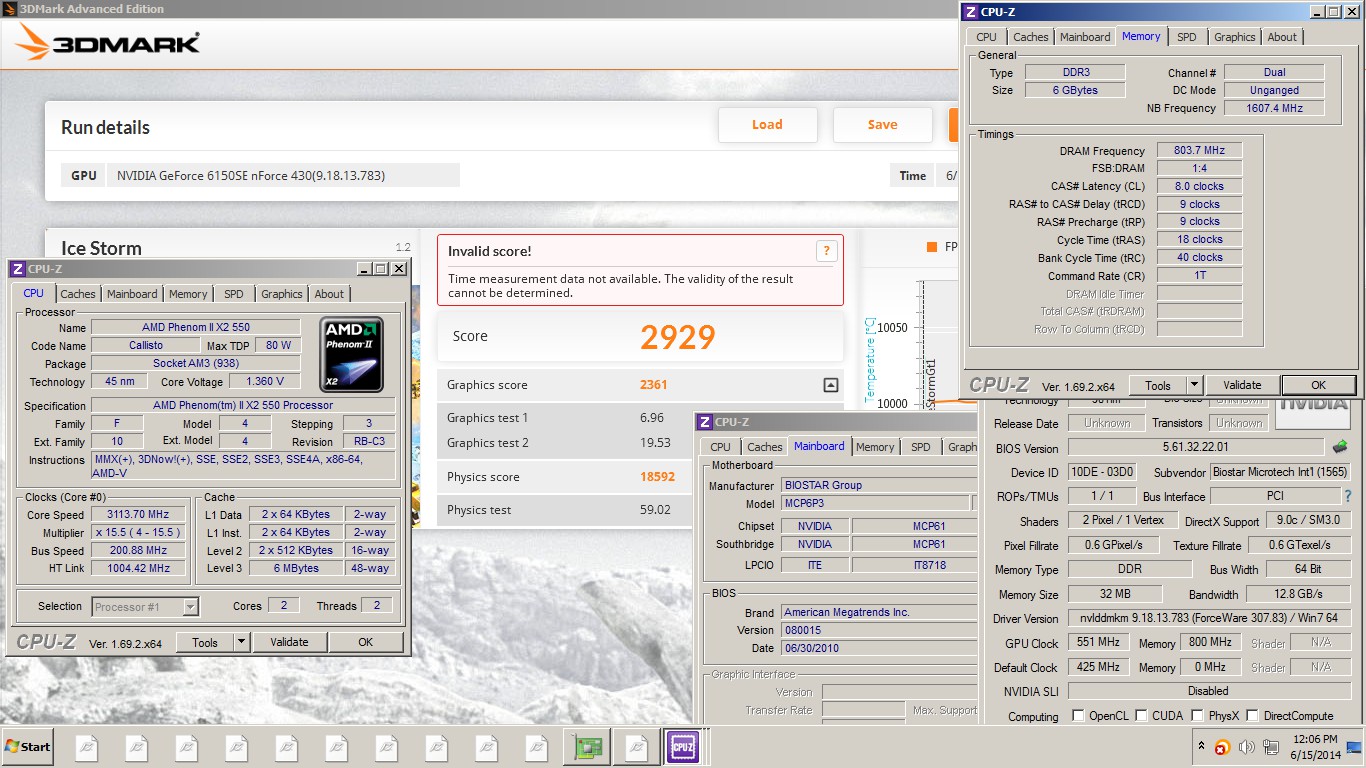The height and width of the screenshot is (768, 1366).
Task: Click the overall score value 2929
Action: point(677,337)
